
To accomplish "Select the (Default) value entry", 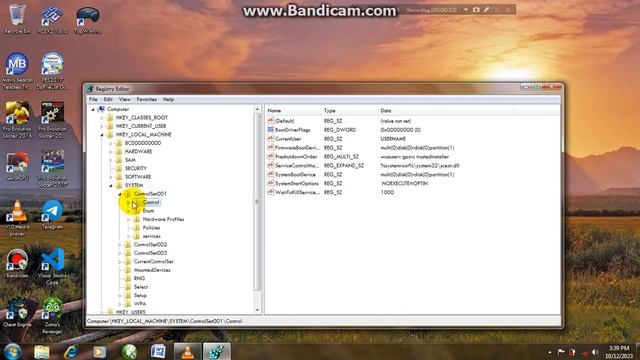I will click(x=284, y=121).
